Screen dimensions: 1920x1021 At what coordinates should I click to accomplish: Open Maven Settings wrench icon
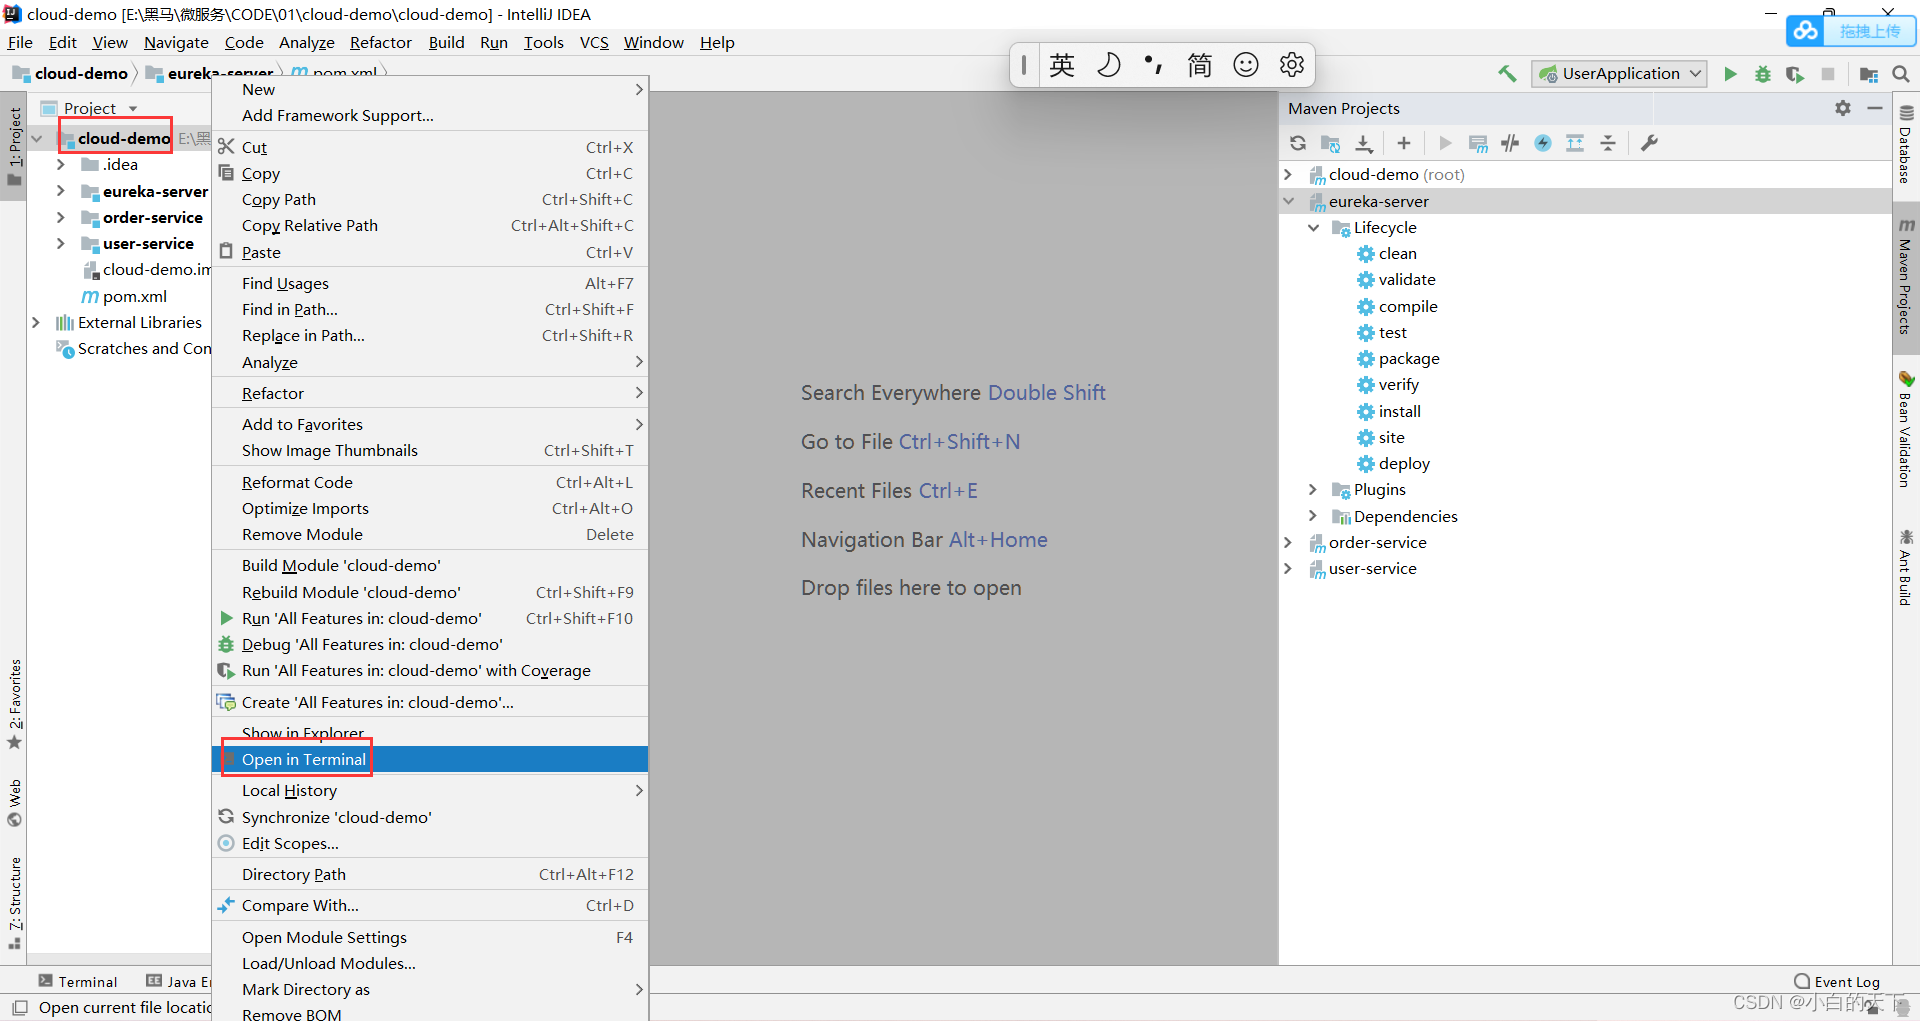(x=1649, y=143)
